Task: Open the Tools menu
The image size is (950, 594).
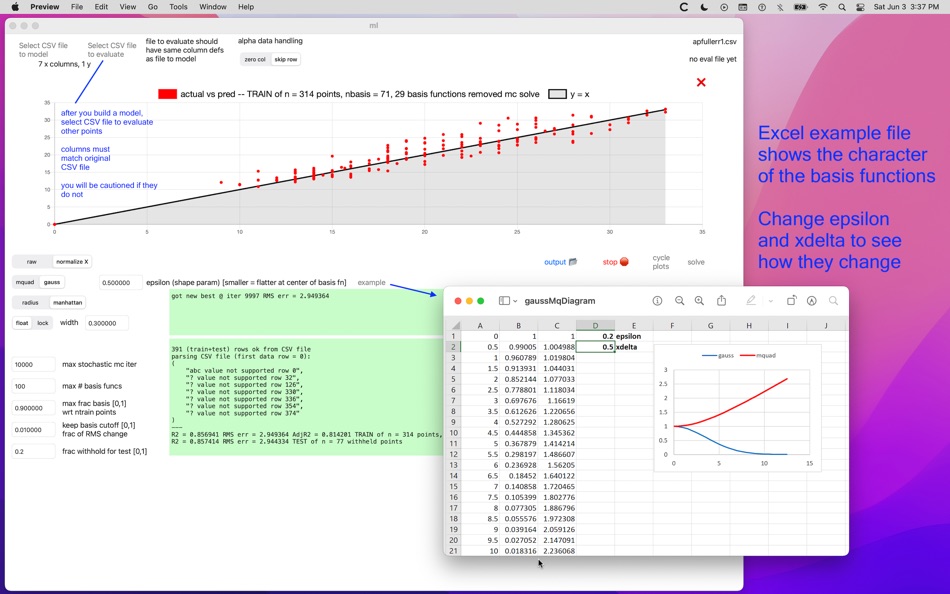Action: (178, 7)
